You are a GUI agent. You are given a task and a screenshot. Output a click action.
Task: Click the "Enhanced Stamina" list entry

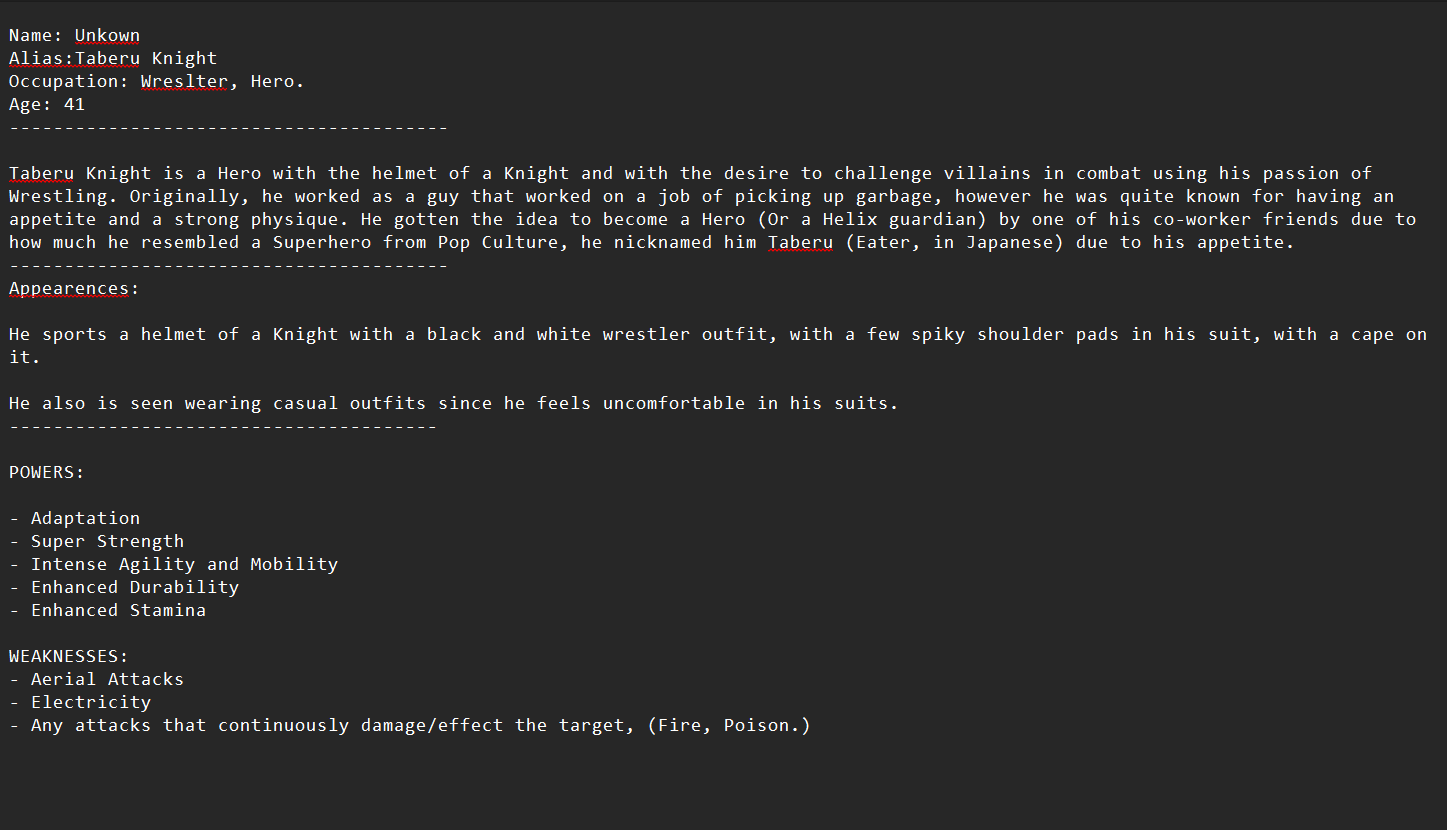118,611
